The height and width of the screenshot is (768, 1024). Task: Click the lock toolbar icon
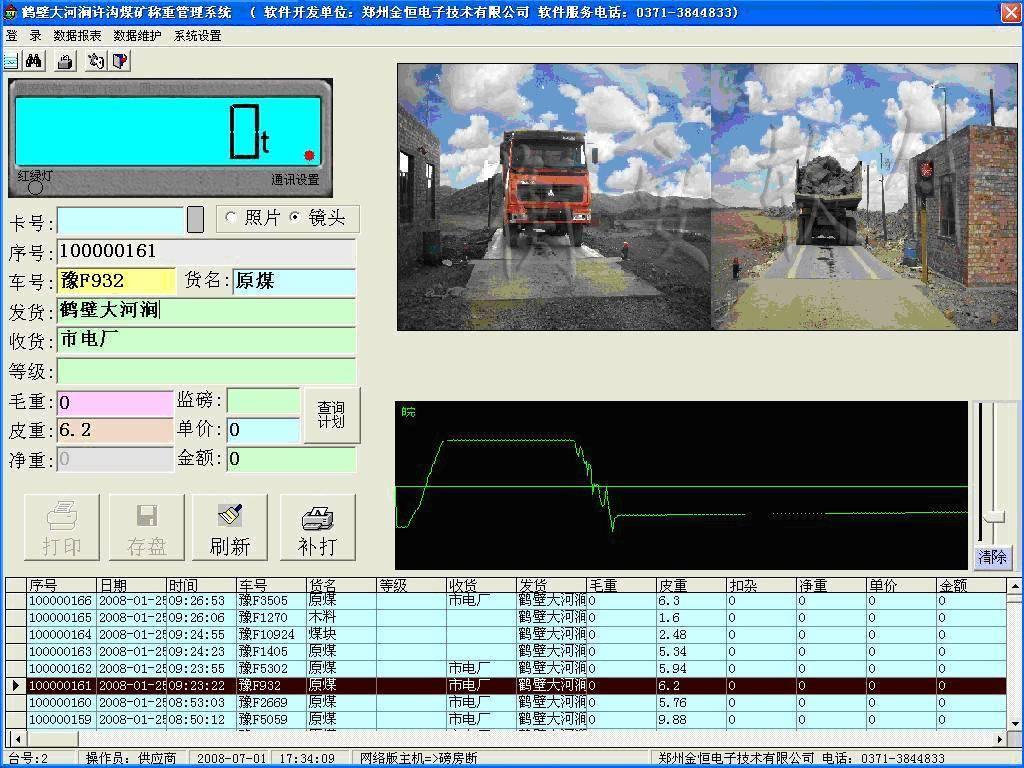pos(65,61)
